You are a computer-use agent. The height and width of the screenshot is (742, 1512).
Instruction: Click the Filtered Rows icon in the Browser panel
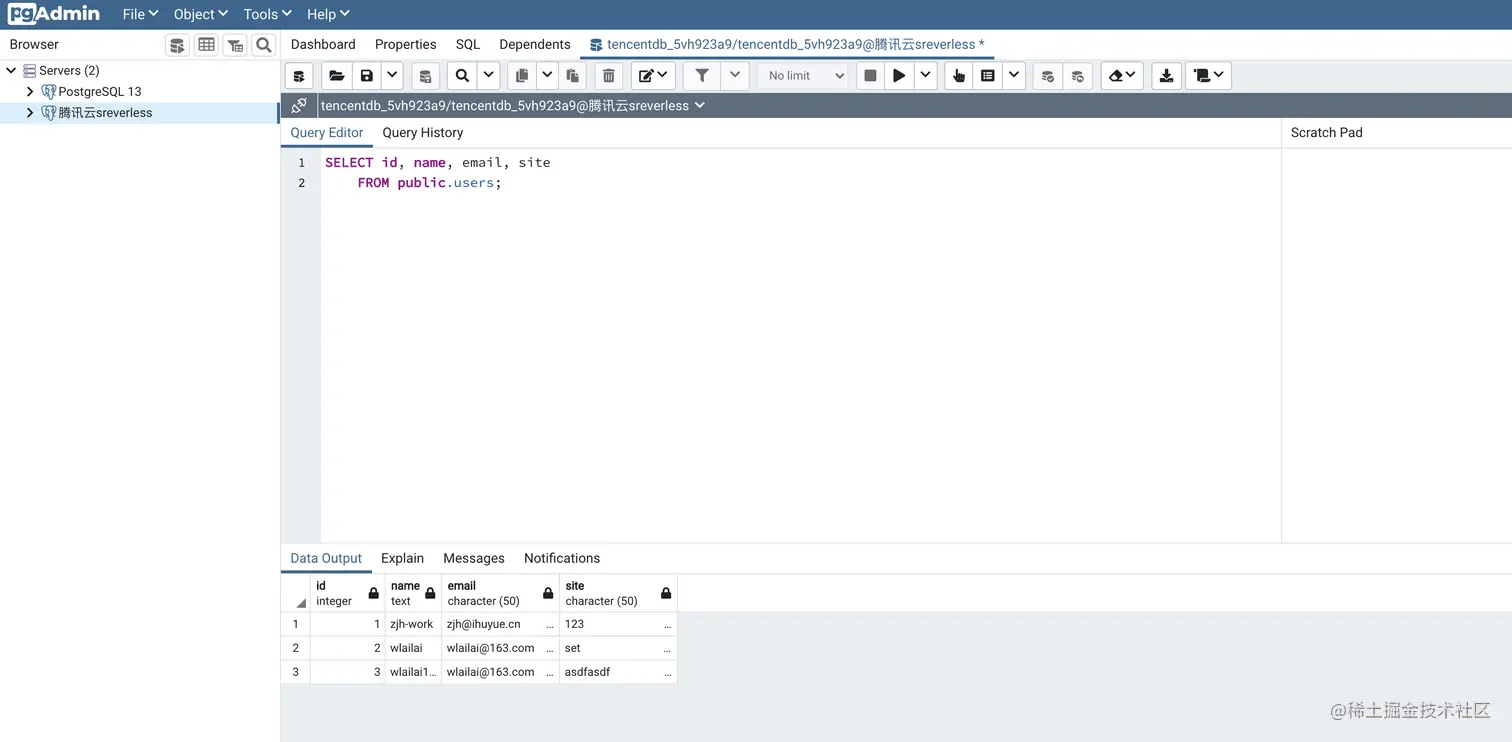[235, 45]
